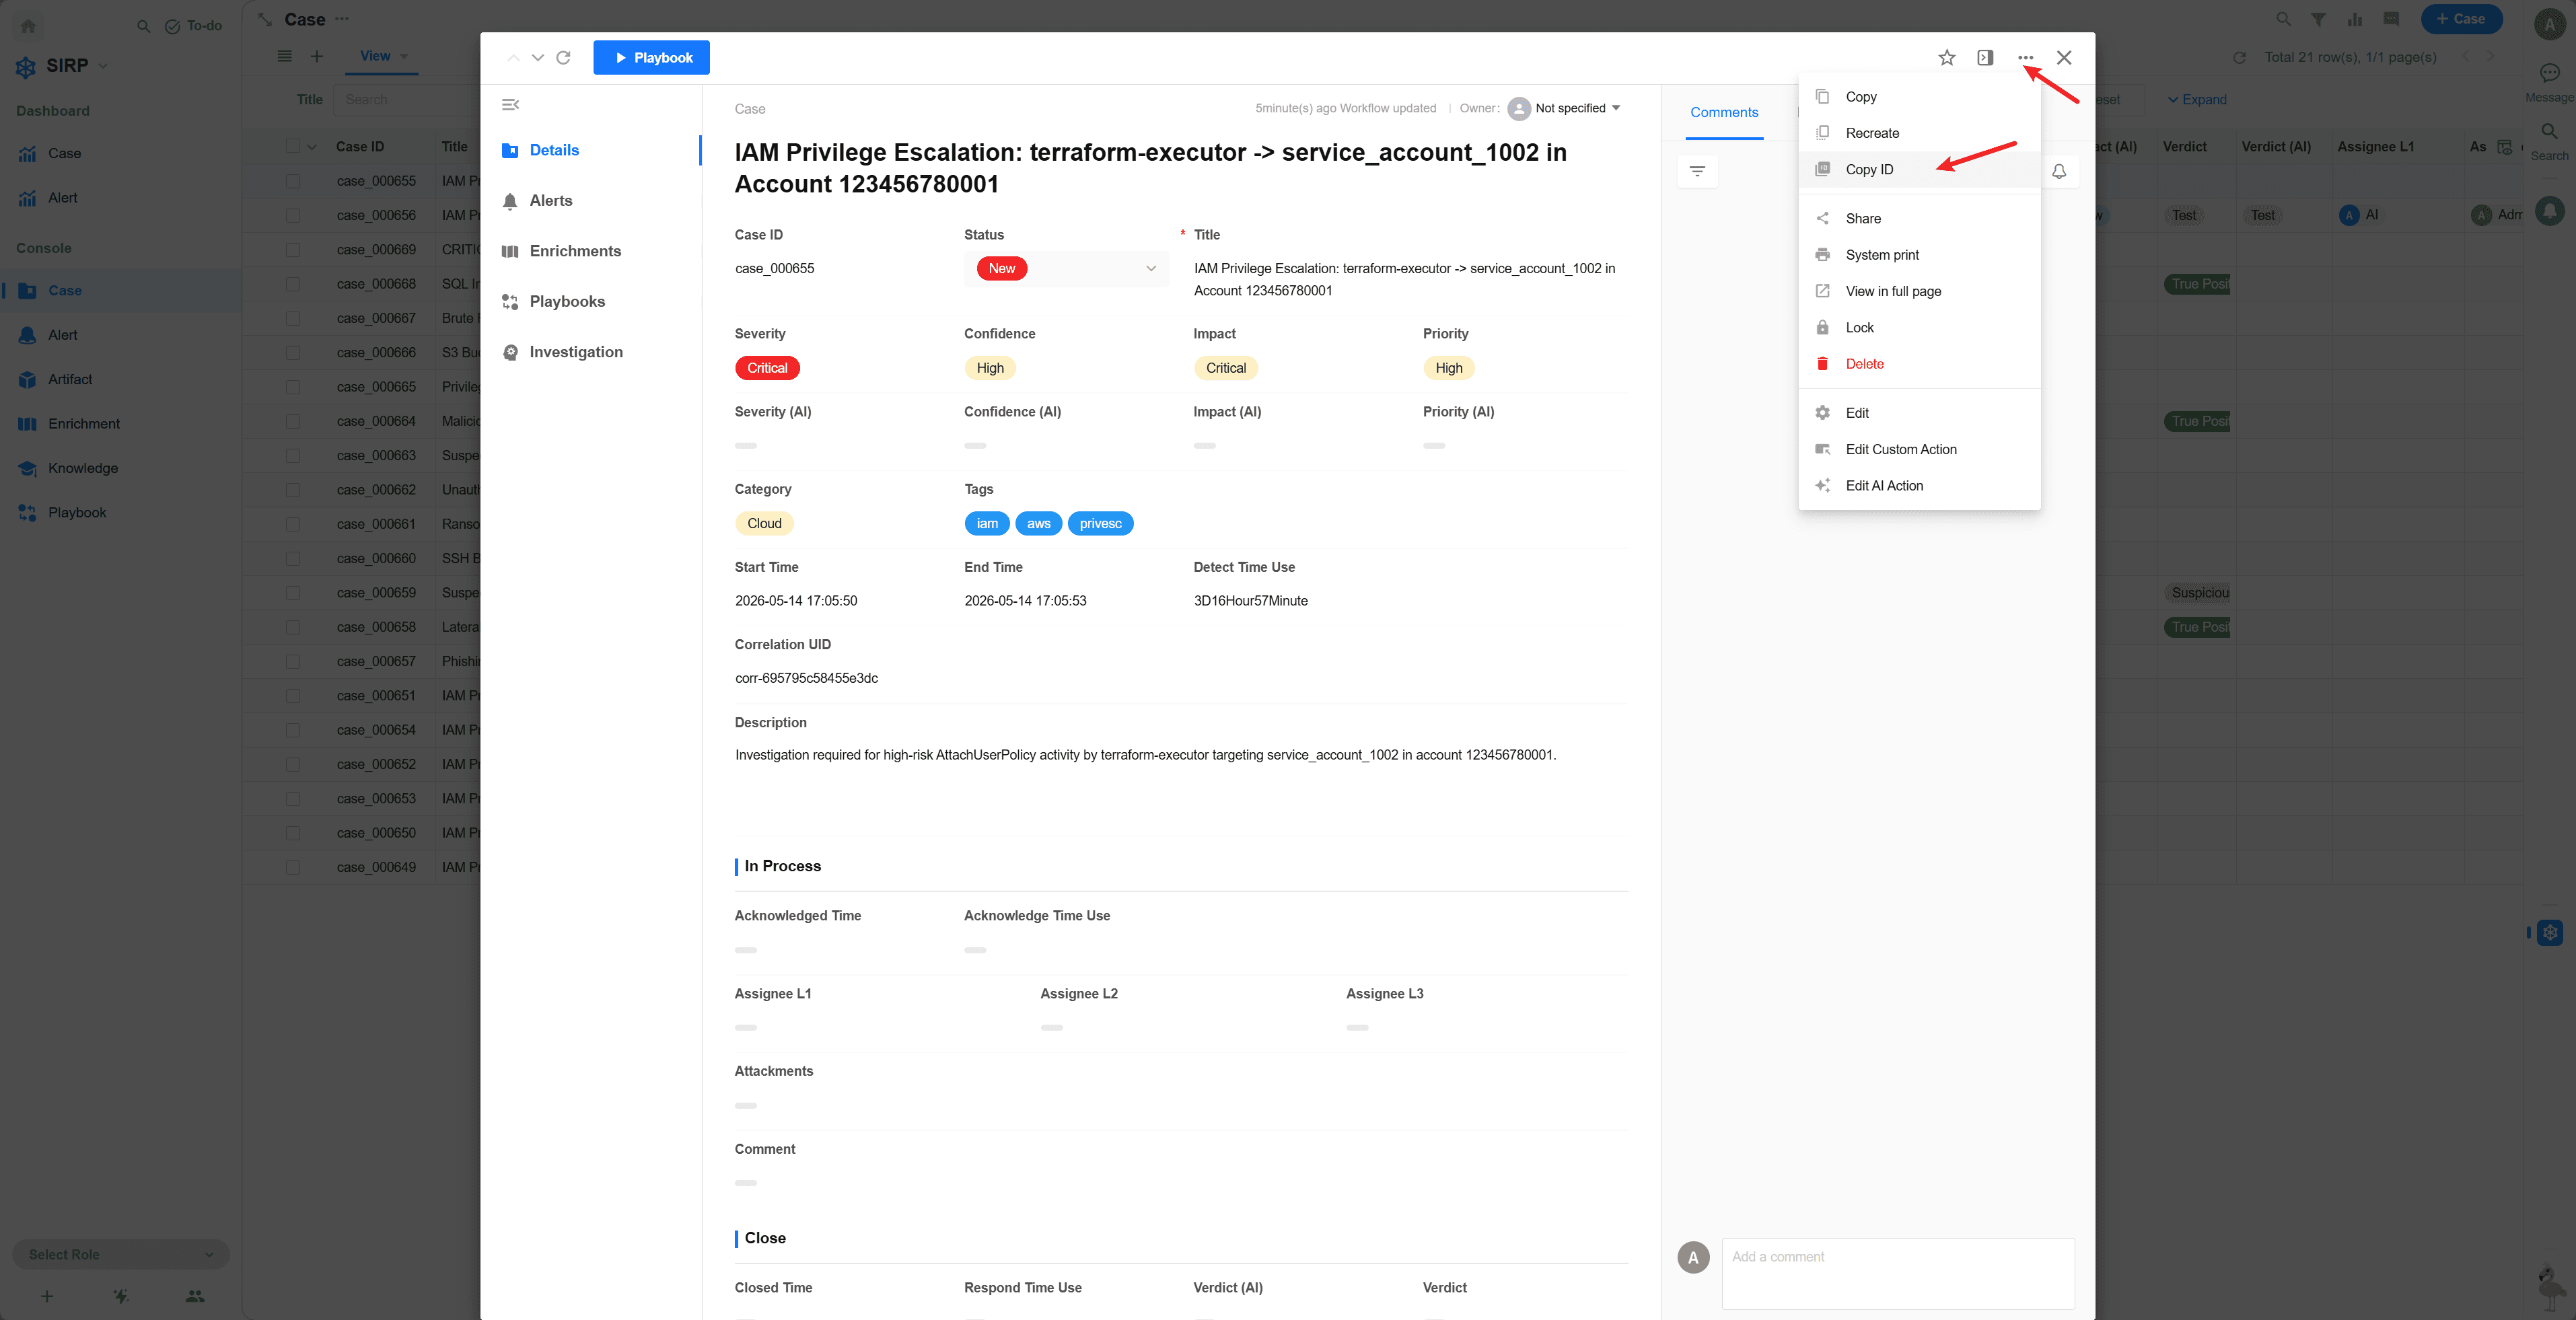Add a new view with plus icon
The width and height of the screenshot is (2576, 1320).
(316, 56)
